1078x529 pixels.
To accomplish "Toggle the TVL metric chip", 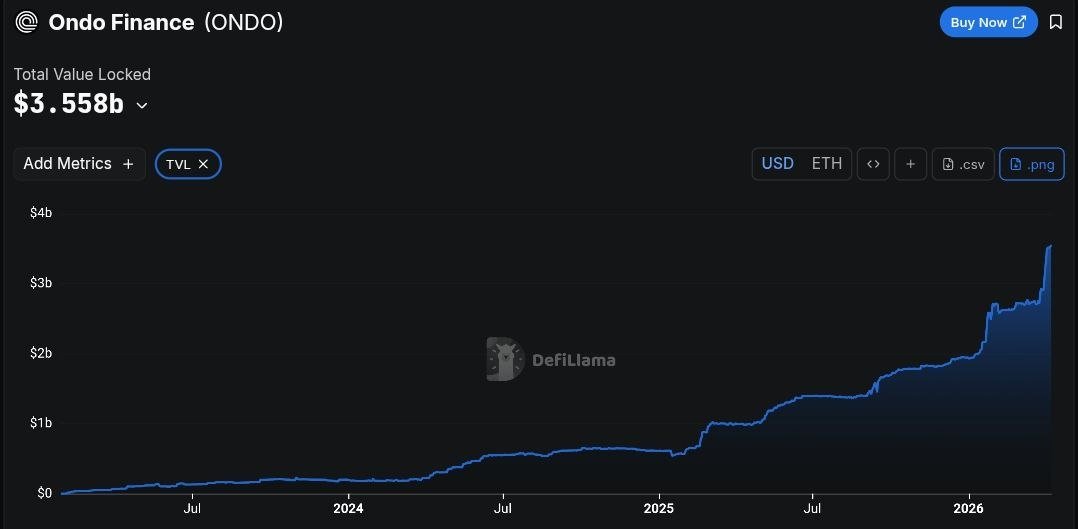I will click(178, 164).
